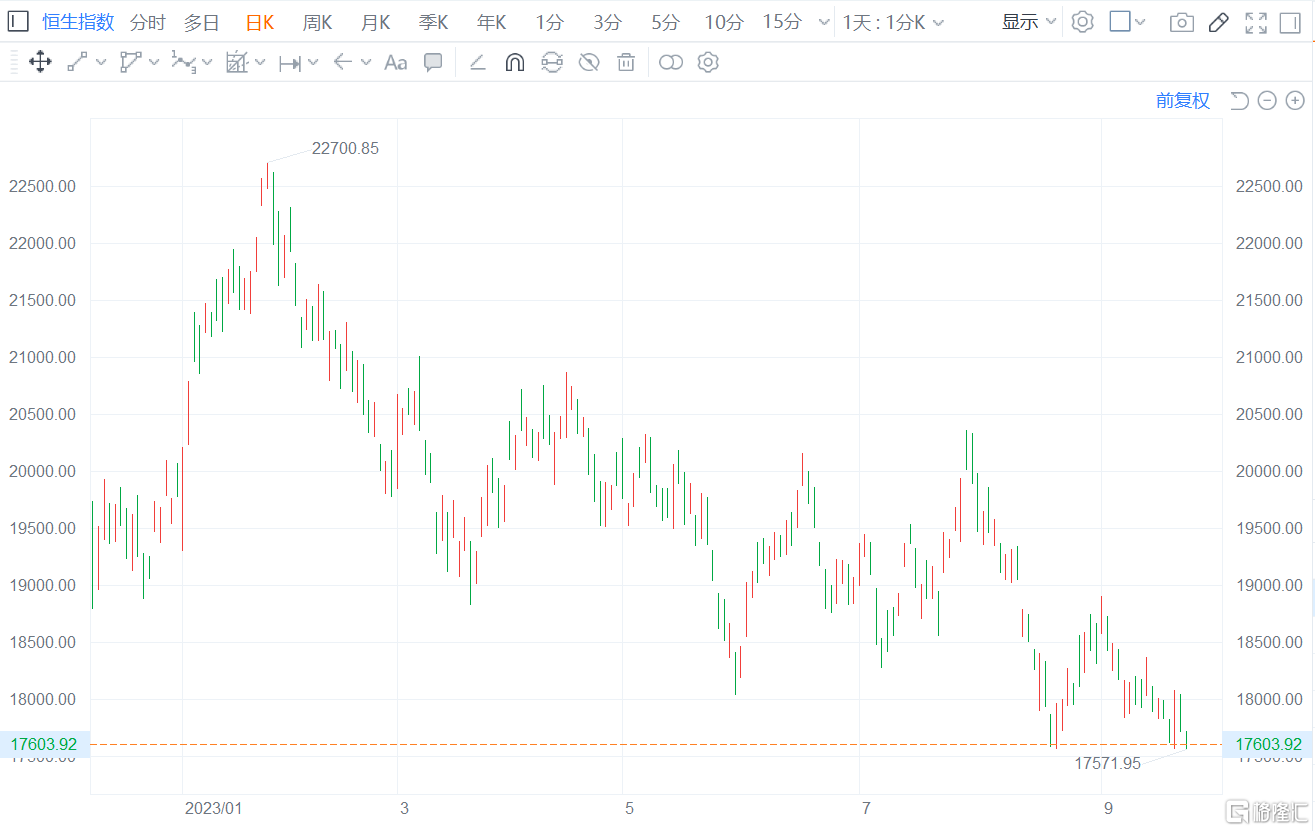
Task: Expand more minute intervals dropdown
Action: 824,22
